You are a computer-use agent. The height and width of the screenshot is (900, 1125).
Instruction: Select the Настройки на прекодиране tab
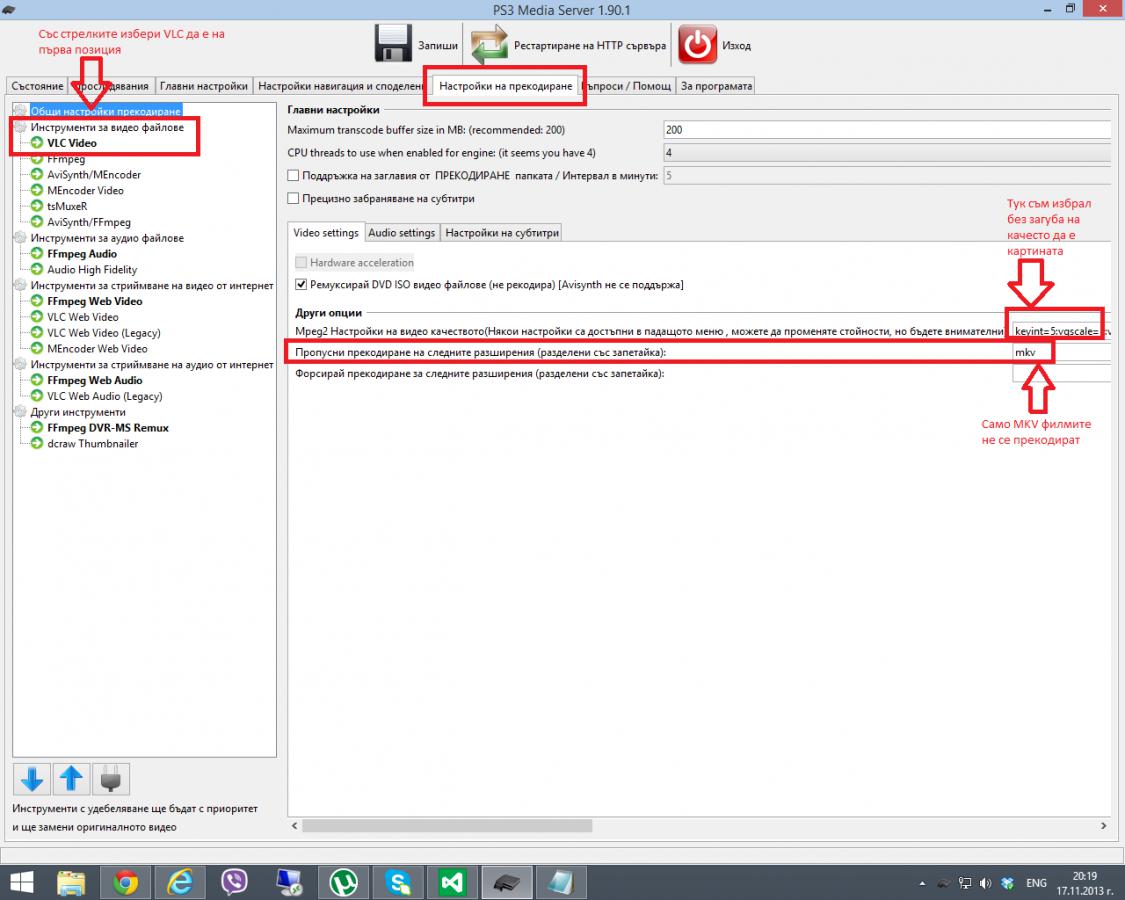click(506, 85)
